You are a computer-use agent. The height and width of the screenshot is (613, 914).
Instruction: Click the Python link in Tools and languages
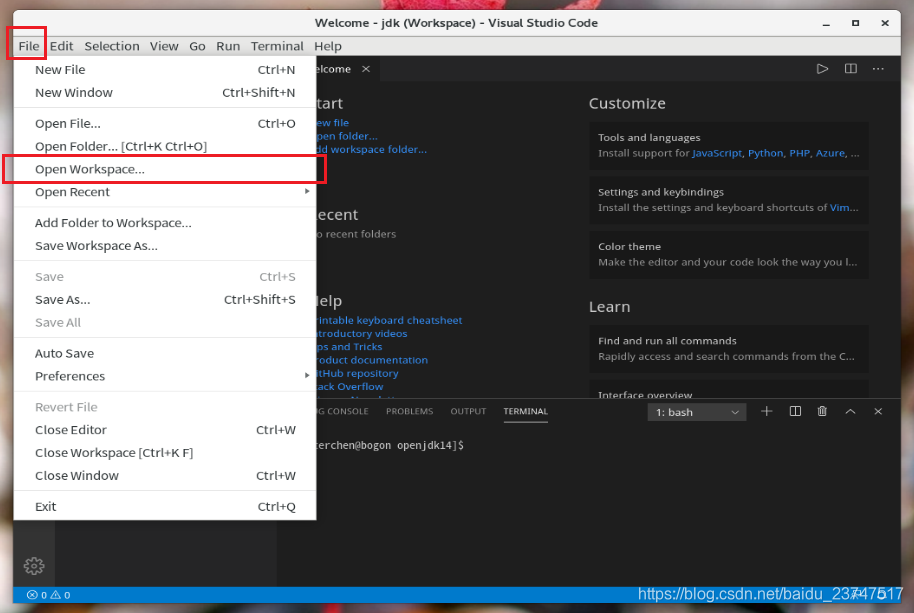point(765,153)
